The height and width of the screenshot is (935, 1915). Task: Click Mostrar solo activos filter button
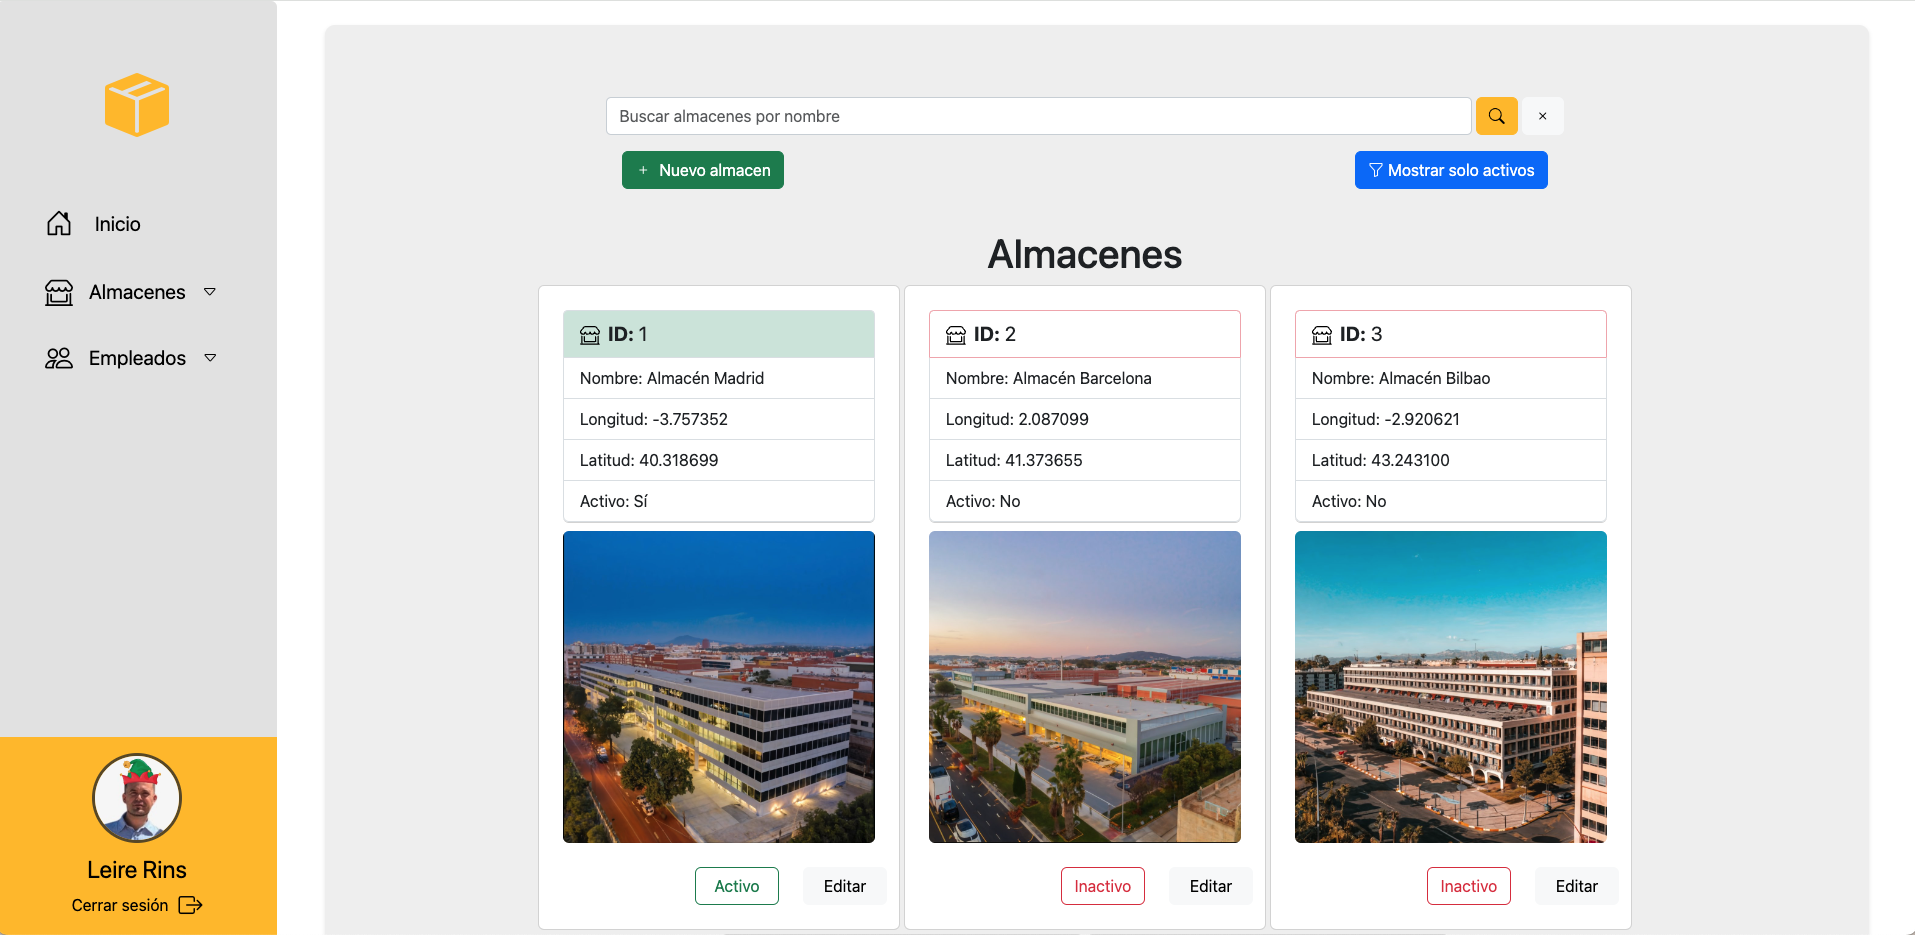(1451, 170)
